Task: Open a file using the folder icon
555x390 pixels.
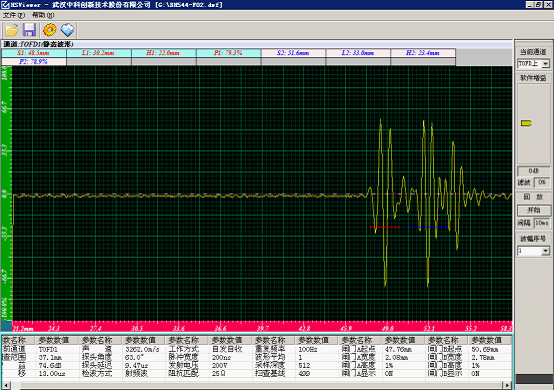Action: point(12,30)
